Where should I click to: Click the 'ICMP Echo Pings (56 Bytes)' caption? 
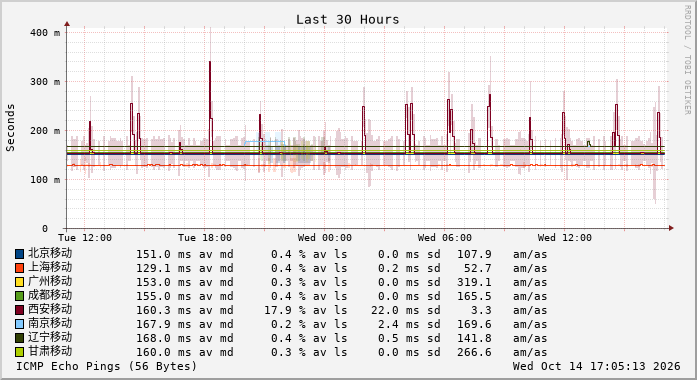click(x=106, y=366)
